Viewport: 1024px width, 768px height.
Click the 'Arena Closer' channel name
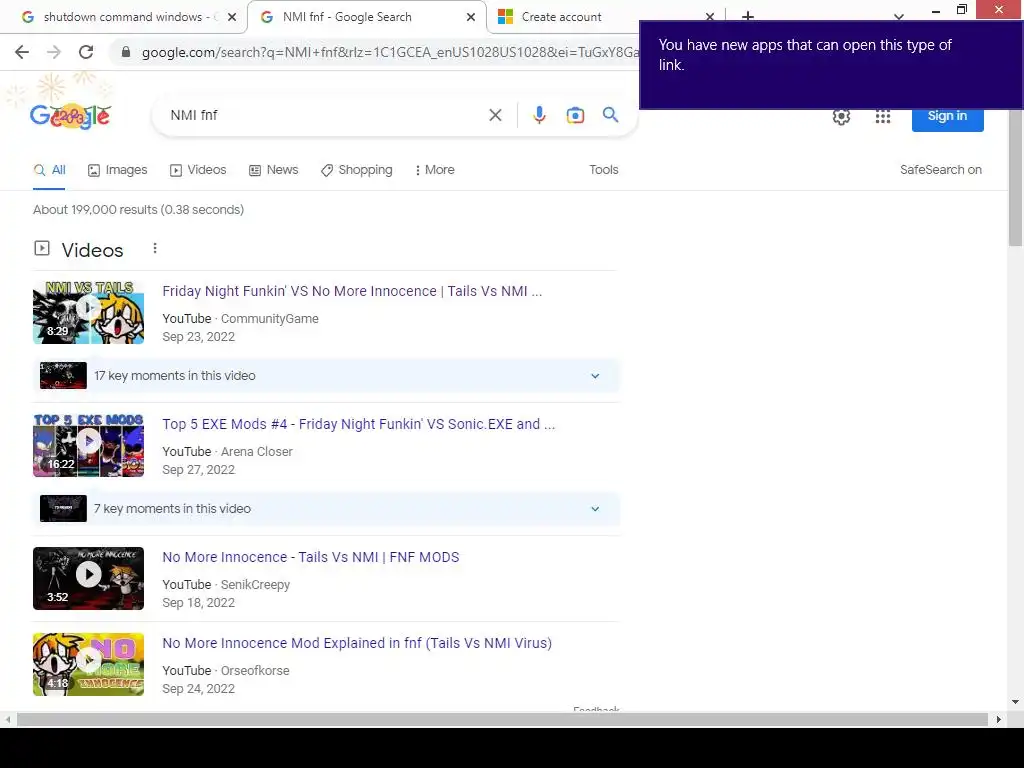pos(257,452)
